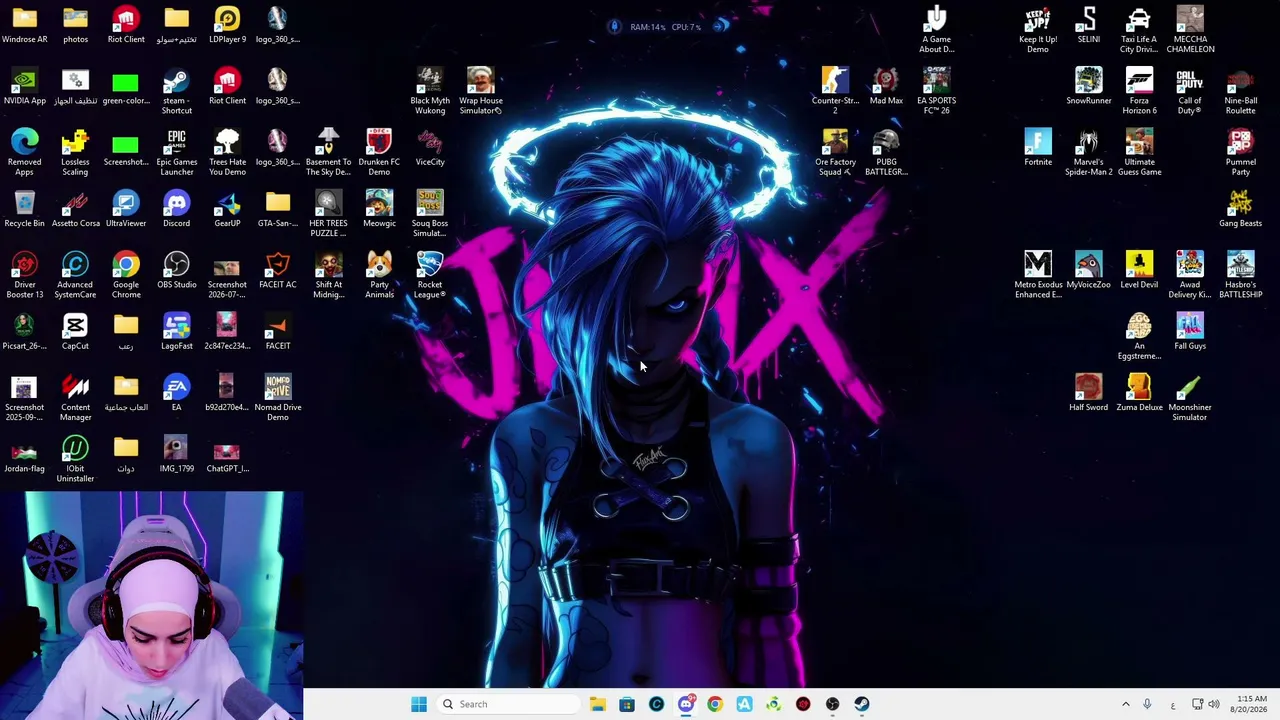This screenshot has width=1280, height=720.
Task: Launch Lossless Scaling duck icon
Action: (75, 153)
